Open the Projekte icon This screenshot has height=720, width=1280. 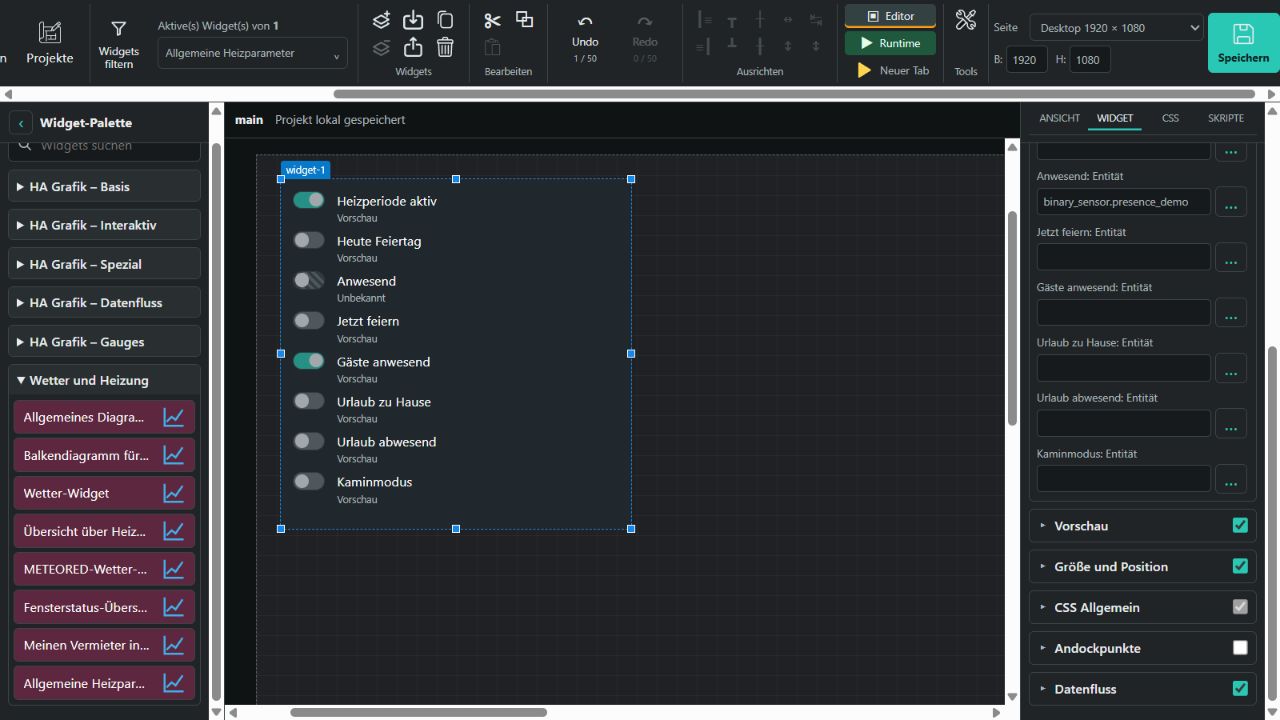(x=50, y=33)
